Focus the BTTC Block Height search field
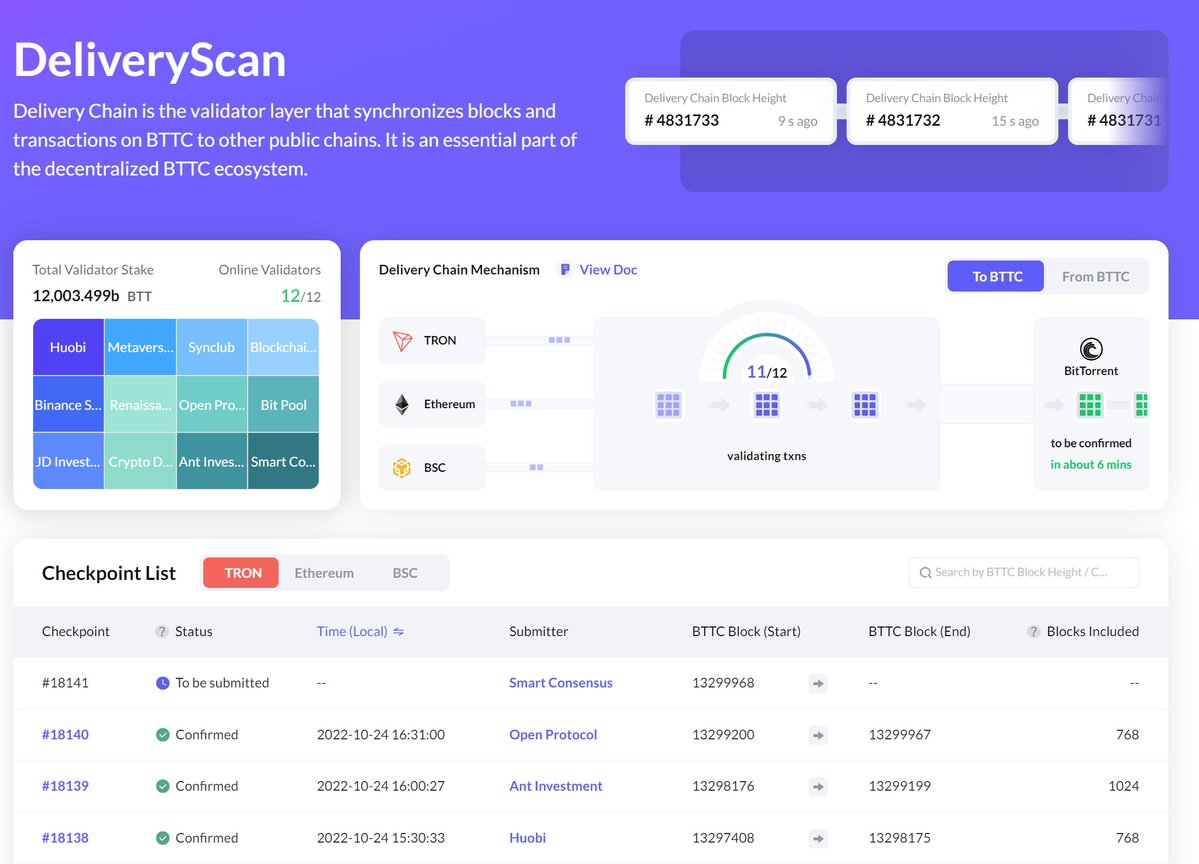 [1024, 573]
